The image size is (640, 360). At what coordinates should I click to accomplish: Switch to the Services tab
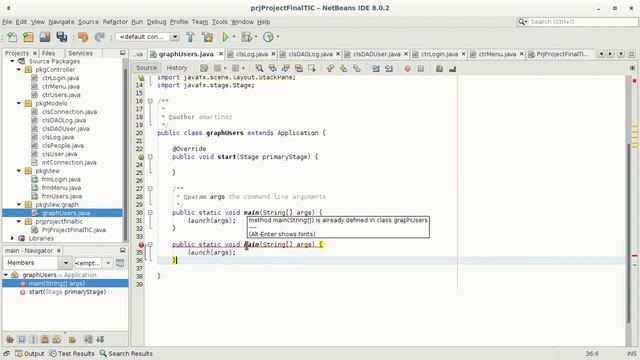tap(80, 53)
